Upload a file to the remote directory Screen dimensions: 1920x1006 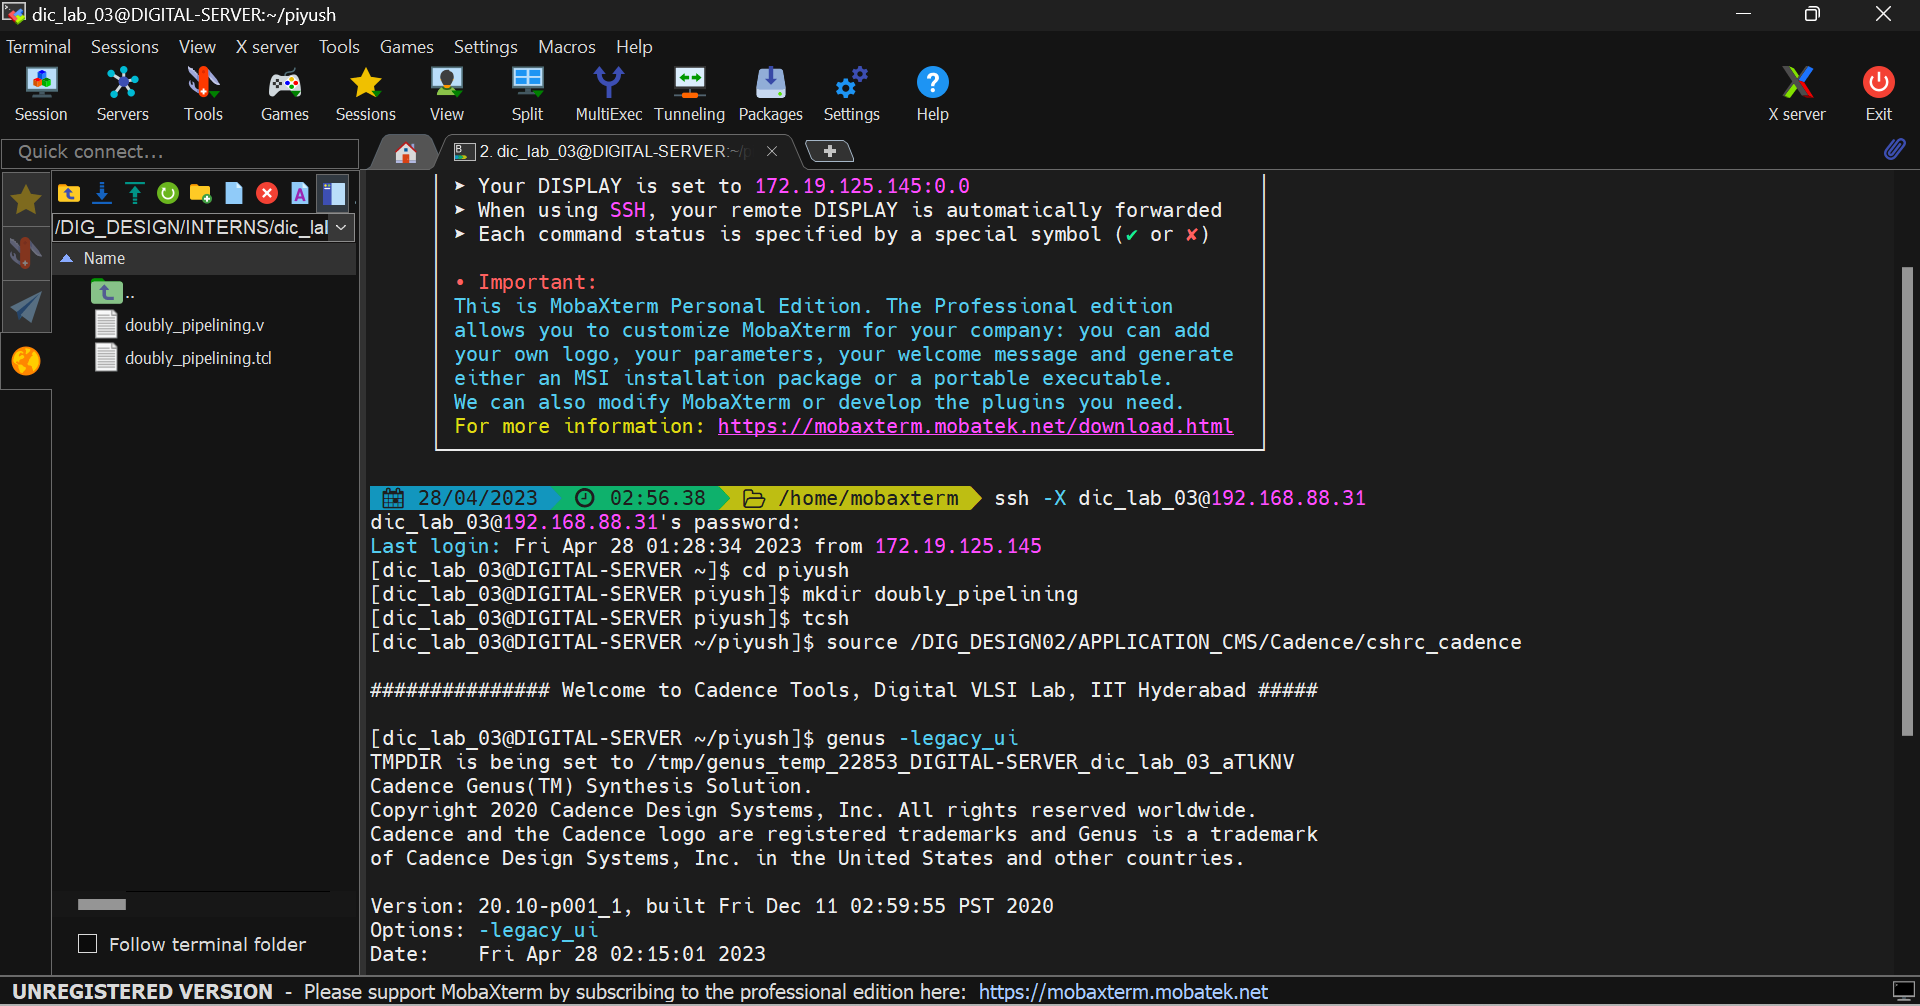134,193
